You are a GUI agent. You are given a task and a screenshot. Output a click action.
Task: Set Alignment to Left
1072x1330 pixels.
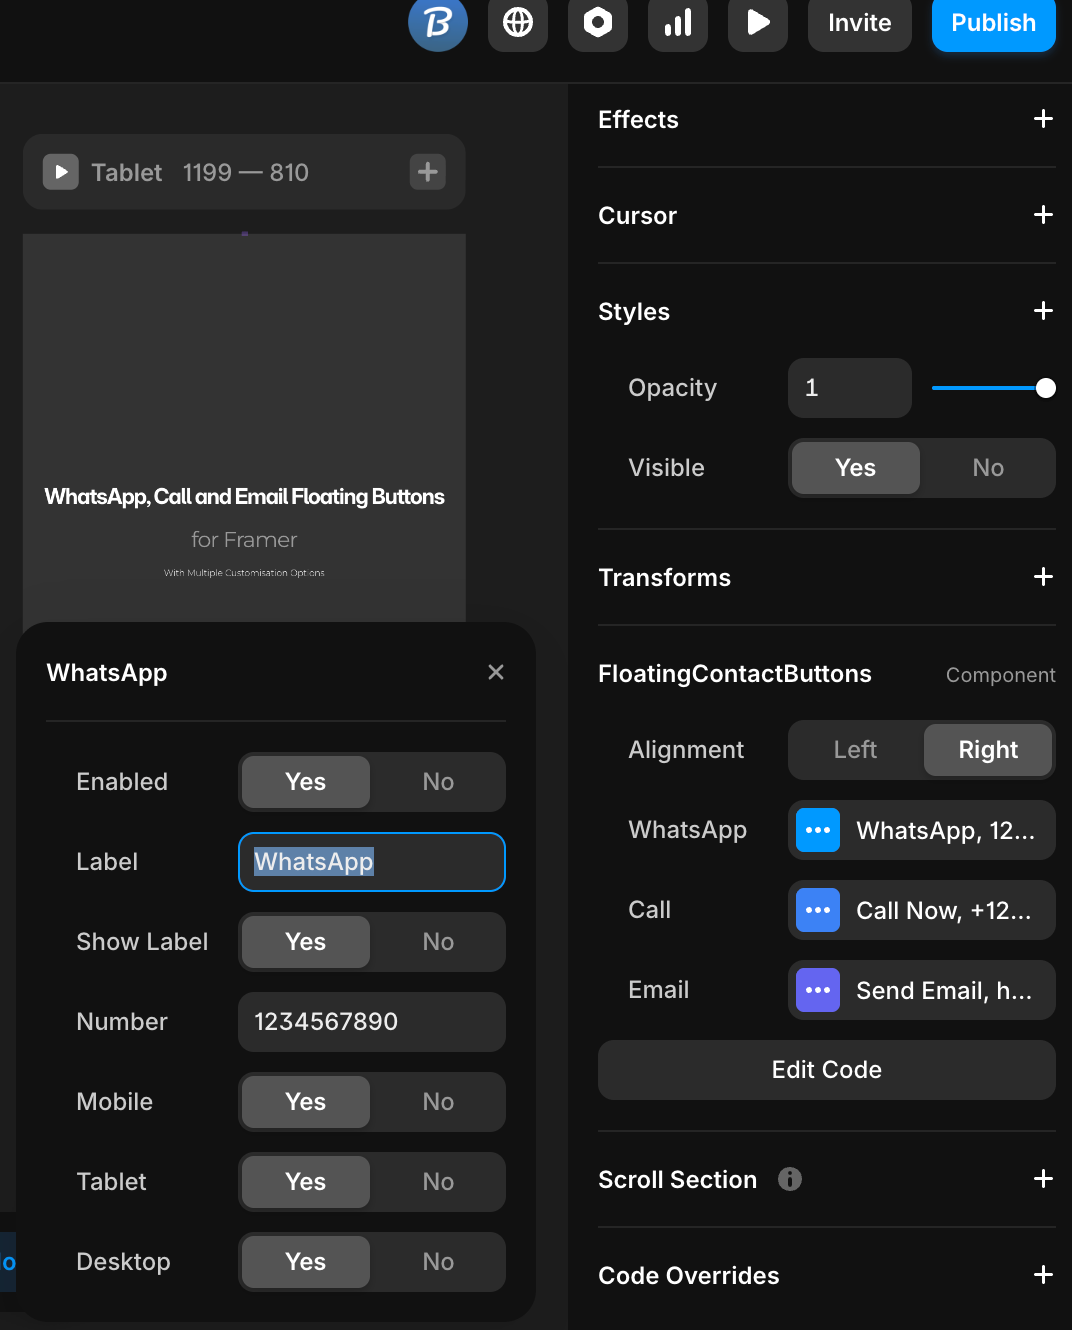coord(855,750)
